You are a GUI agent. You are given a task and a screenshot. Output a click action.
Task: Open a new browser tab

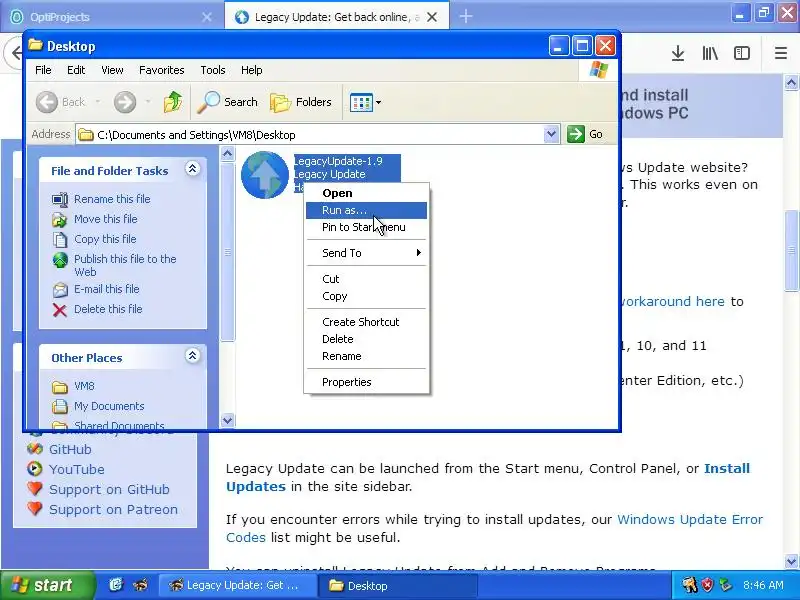tap(465, 17)
